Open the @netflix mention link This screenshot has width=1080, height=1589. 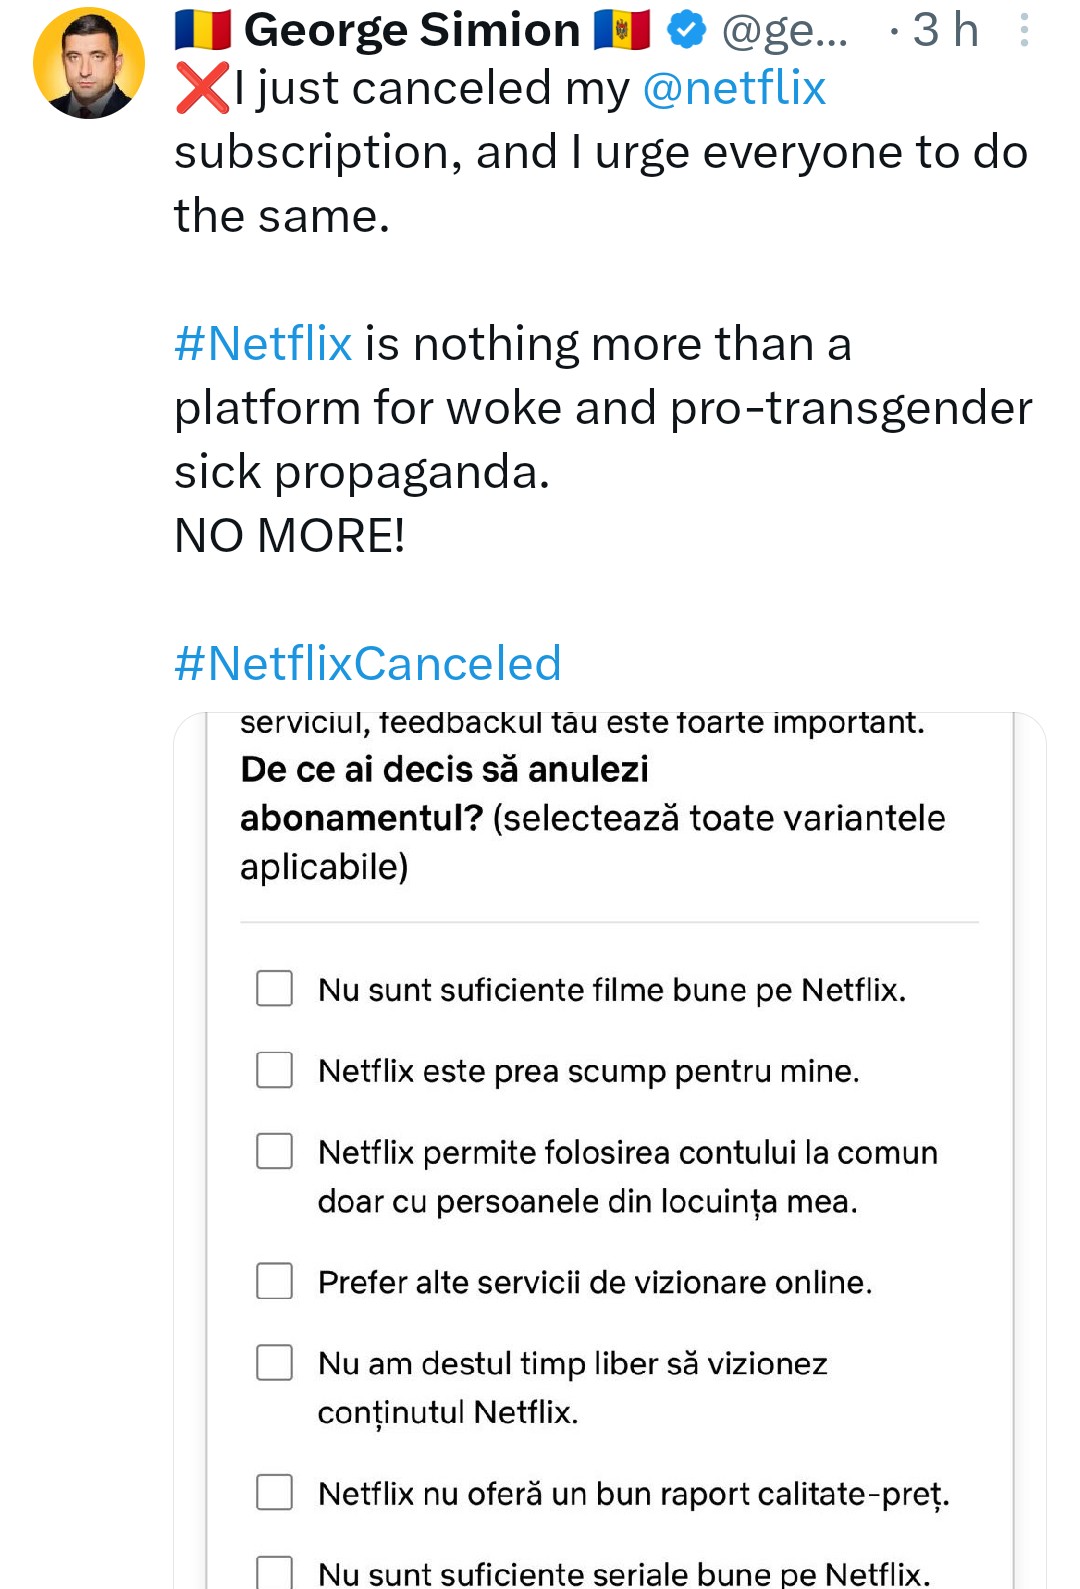click(x=734, y=89)
